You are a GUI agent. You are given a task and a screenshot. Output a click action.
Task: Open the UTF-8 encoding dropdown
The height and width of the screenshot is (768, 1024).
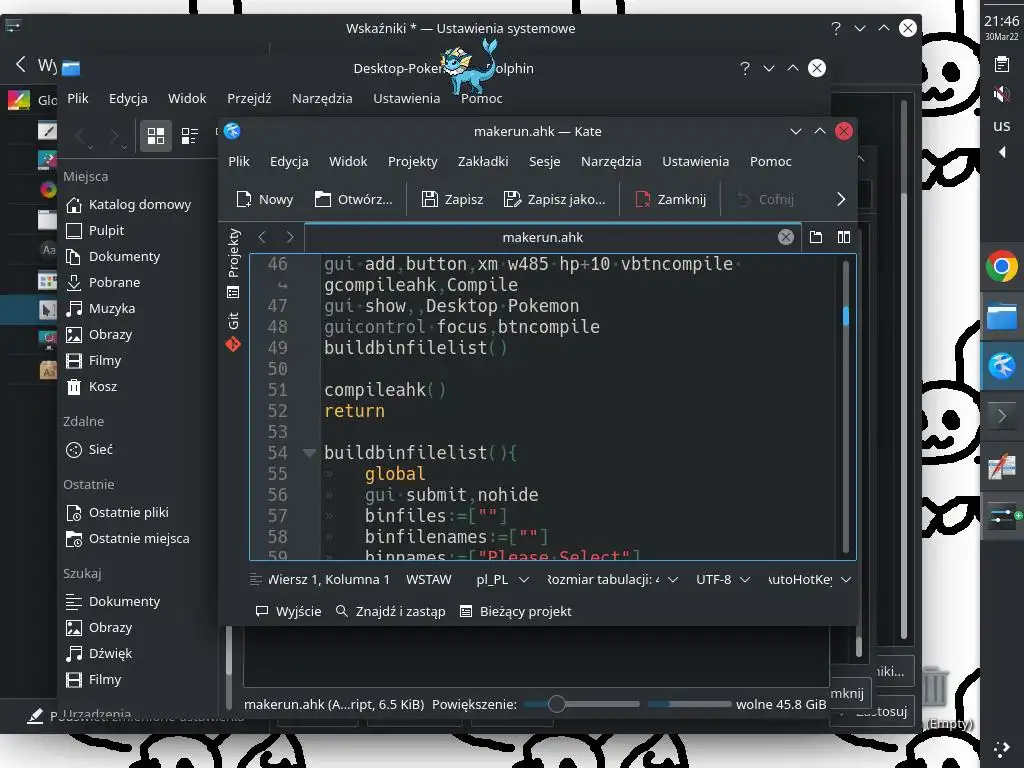(723, 579)
